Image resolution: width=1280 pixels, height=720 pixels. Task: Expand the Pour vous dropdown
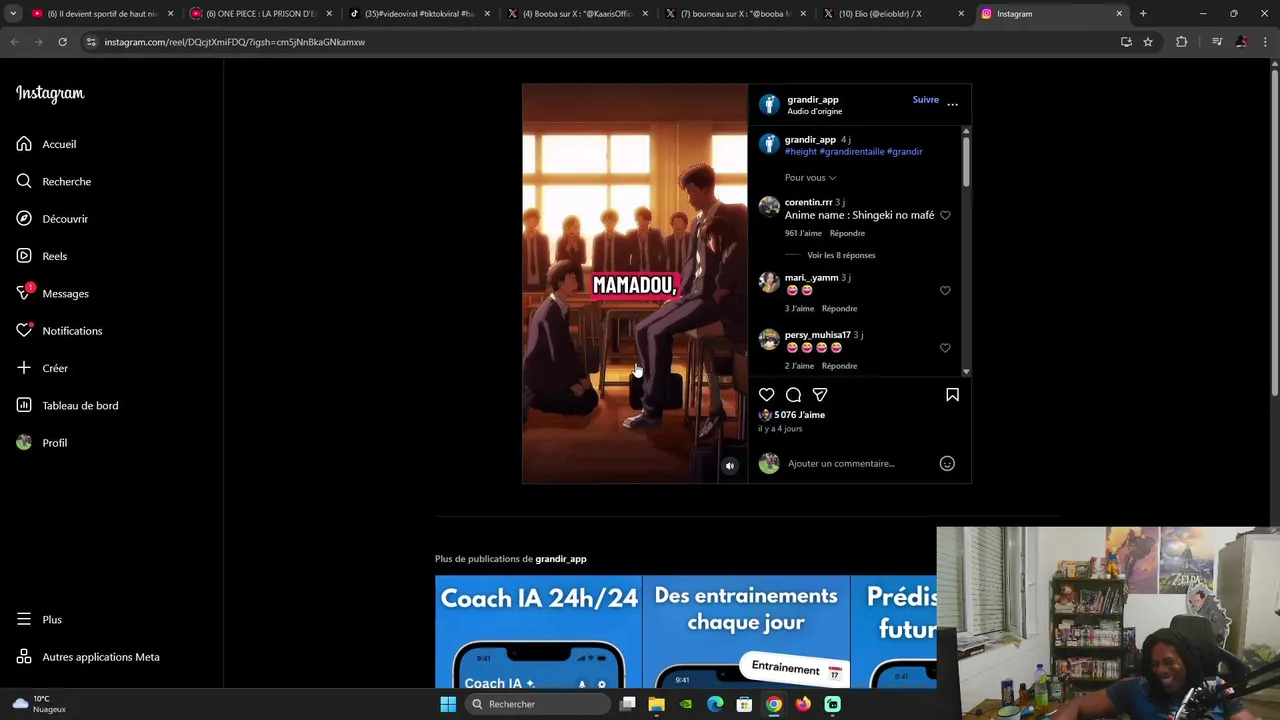(811, 178)
